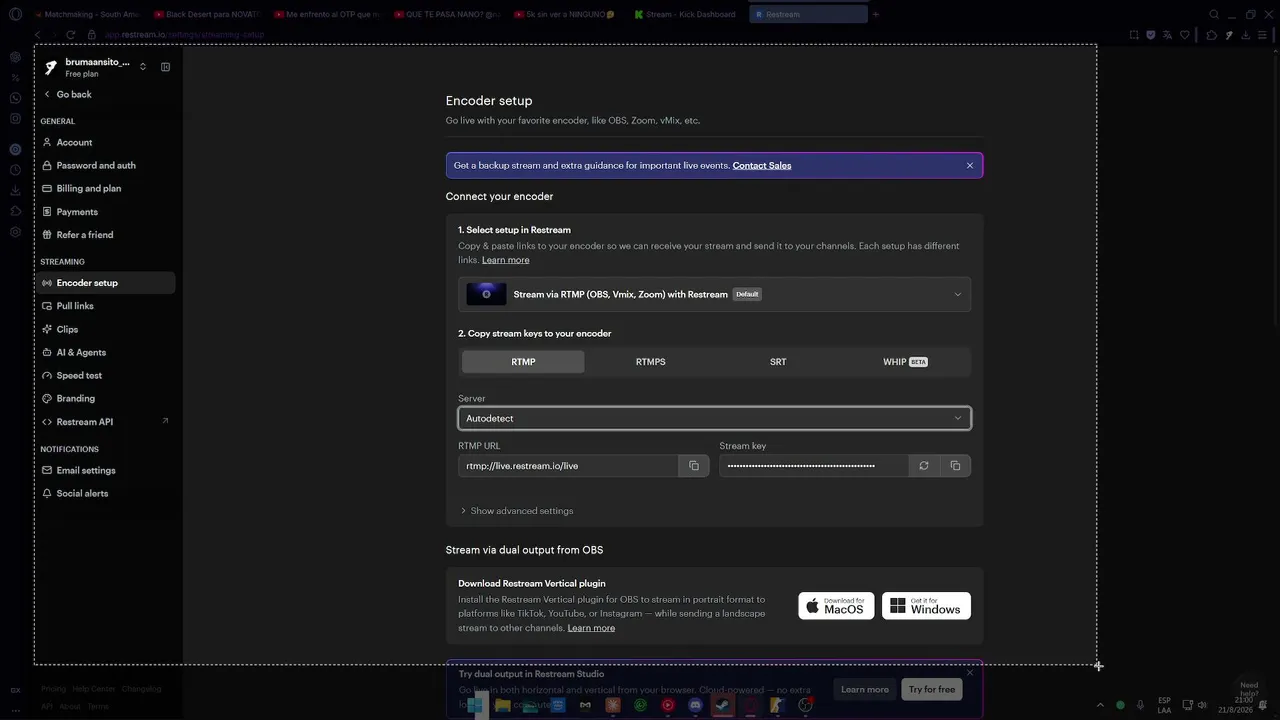Screen dimensions: 1280x720
Task: Click the lock icon beside Password and auth
Action: coord(47,166)
